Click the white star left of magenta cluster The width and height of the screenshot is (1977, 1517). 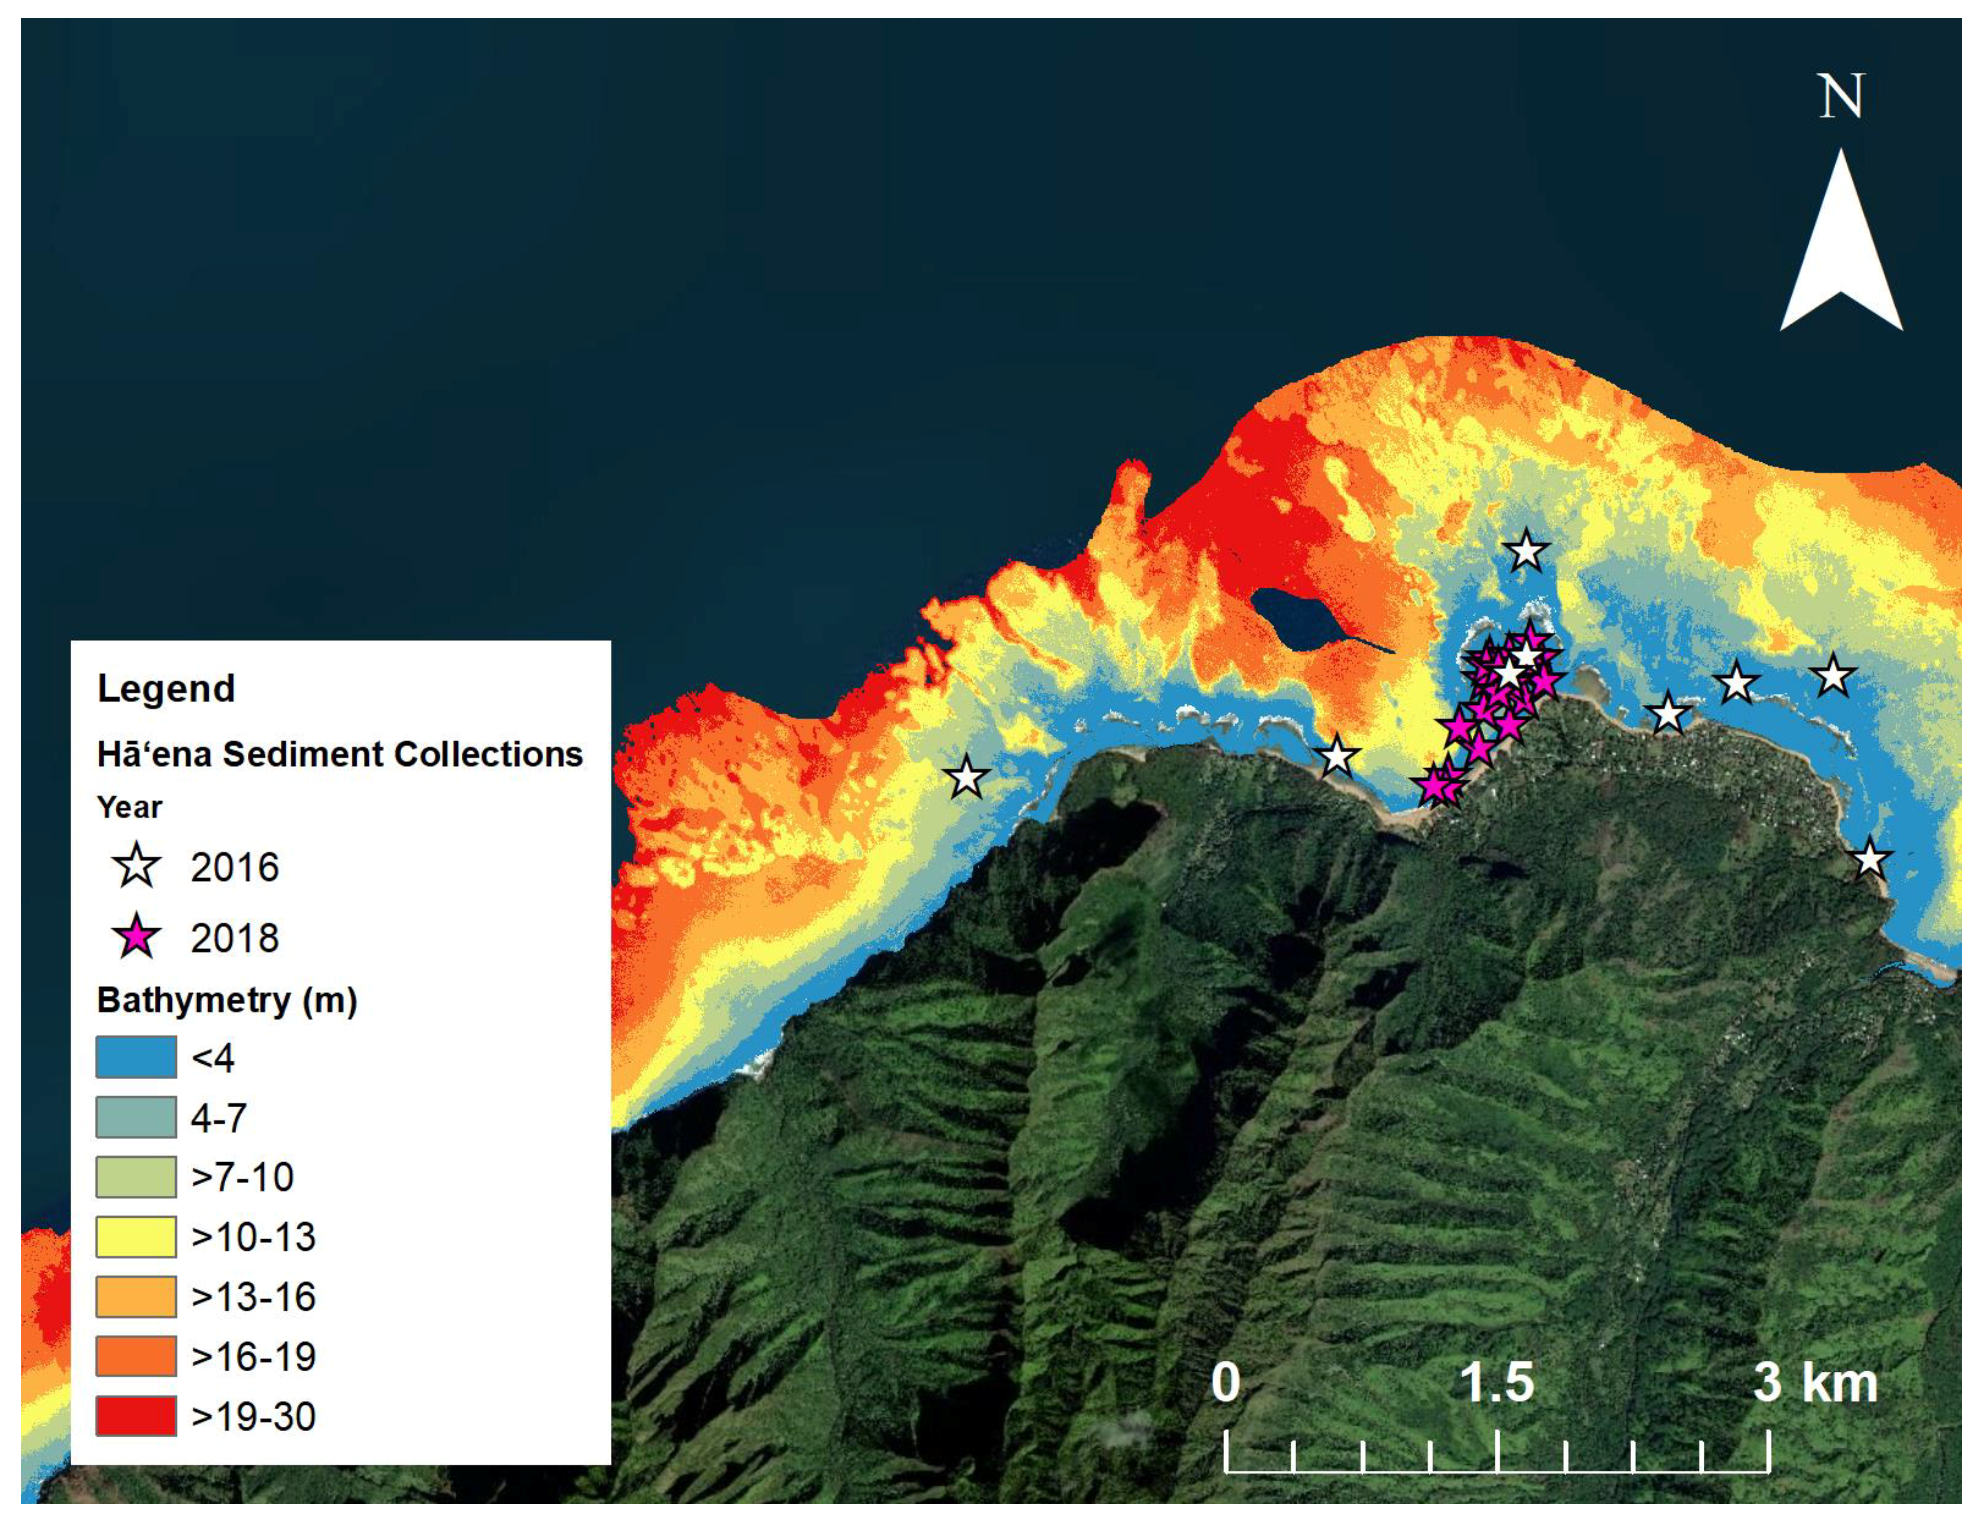[x=1336, y=756]
